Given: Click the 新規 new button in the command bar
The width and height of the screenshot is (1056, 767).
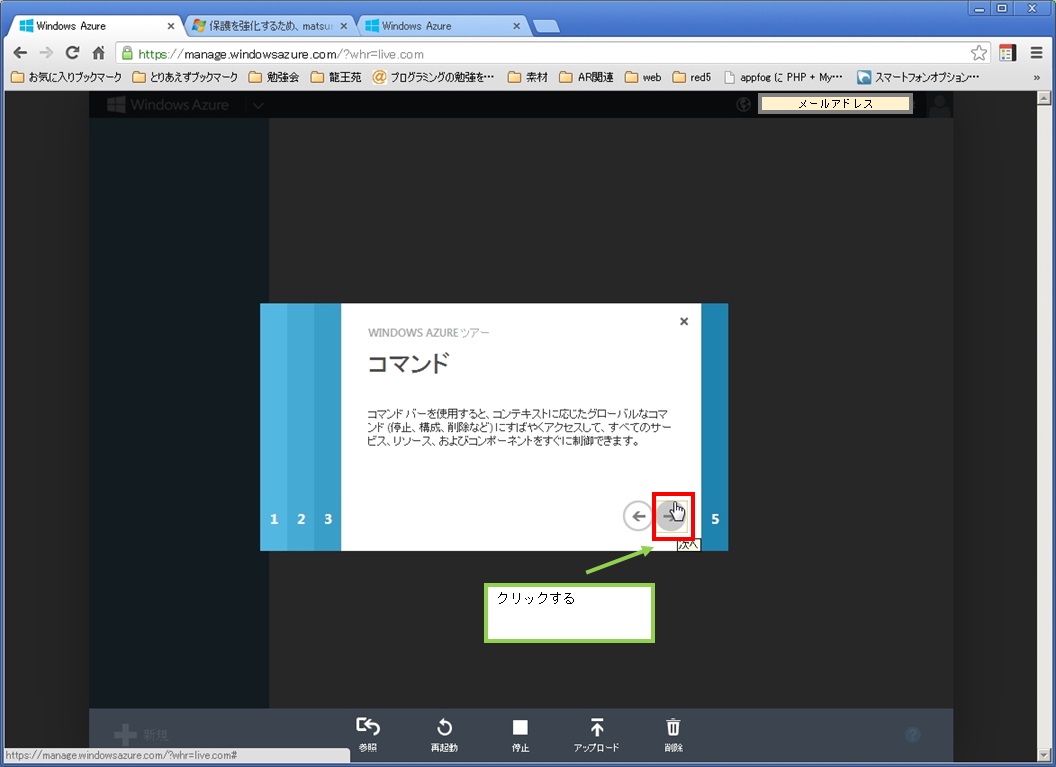Looking at the screenshot, I should click(141, 735).
